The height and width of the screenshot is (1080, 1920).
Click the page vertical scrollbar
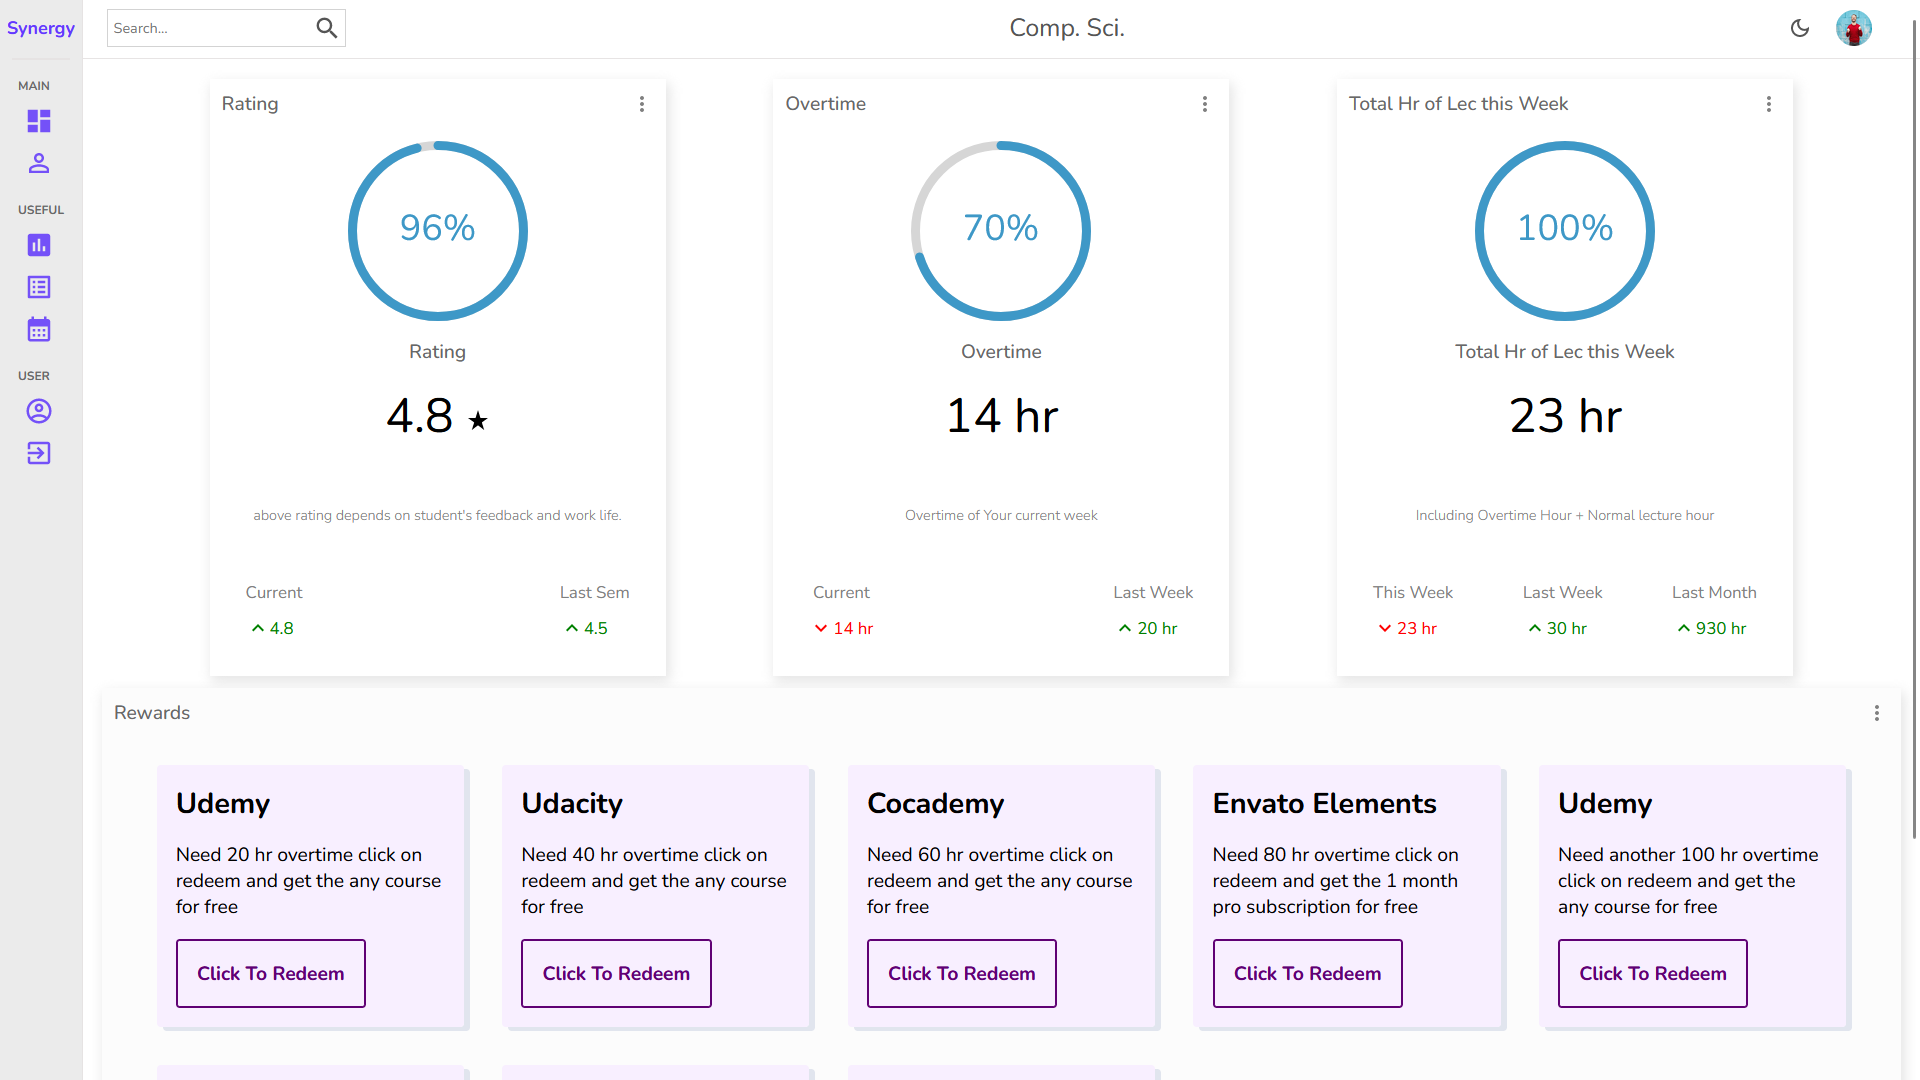(x=1914, y=430)
